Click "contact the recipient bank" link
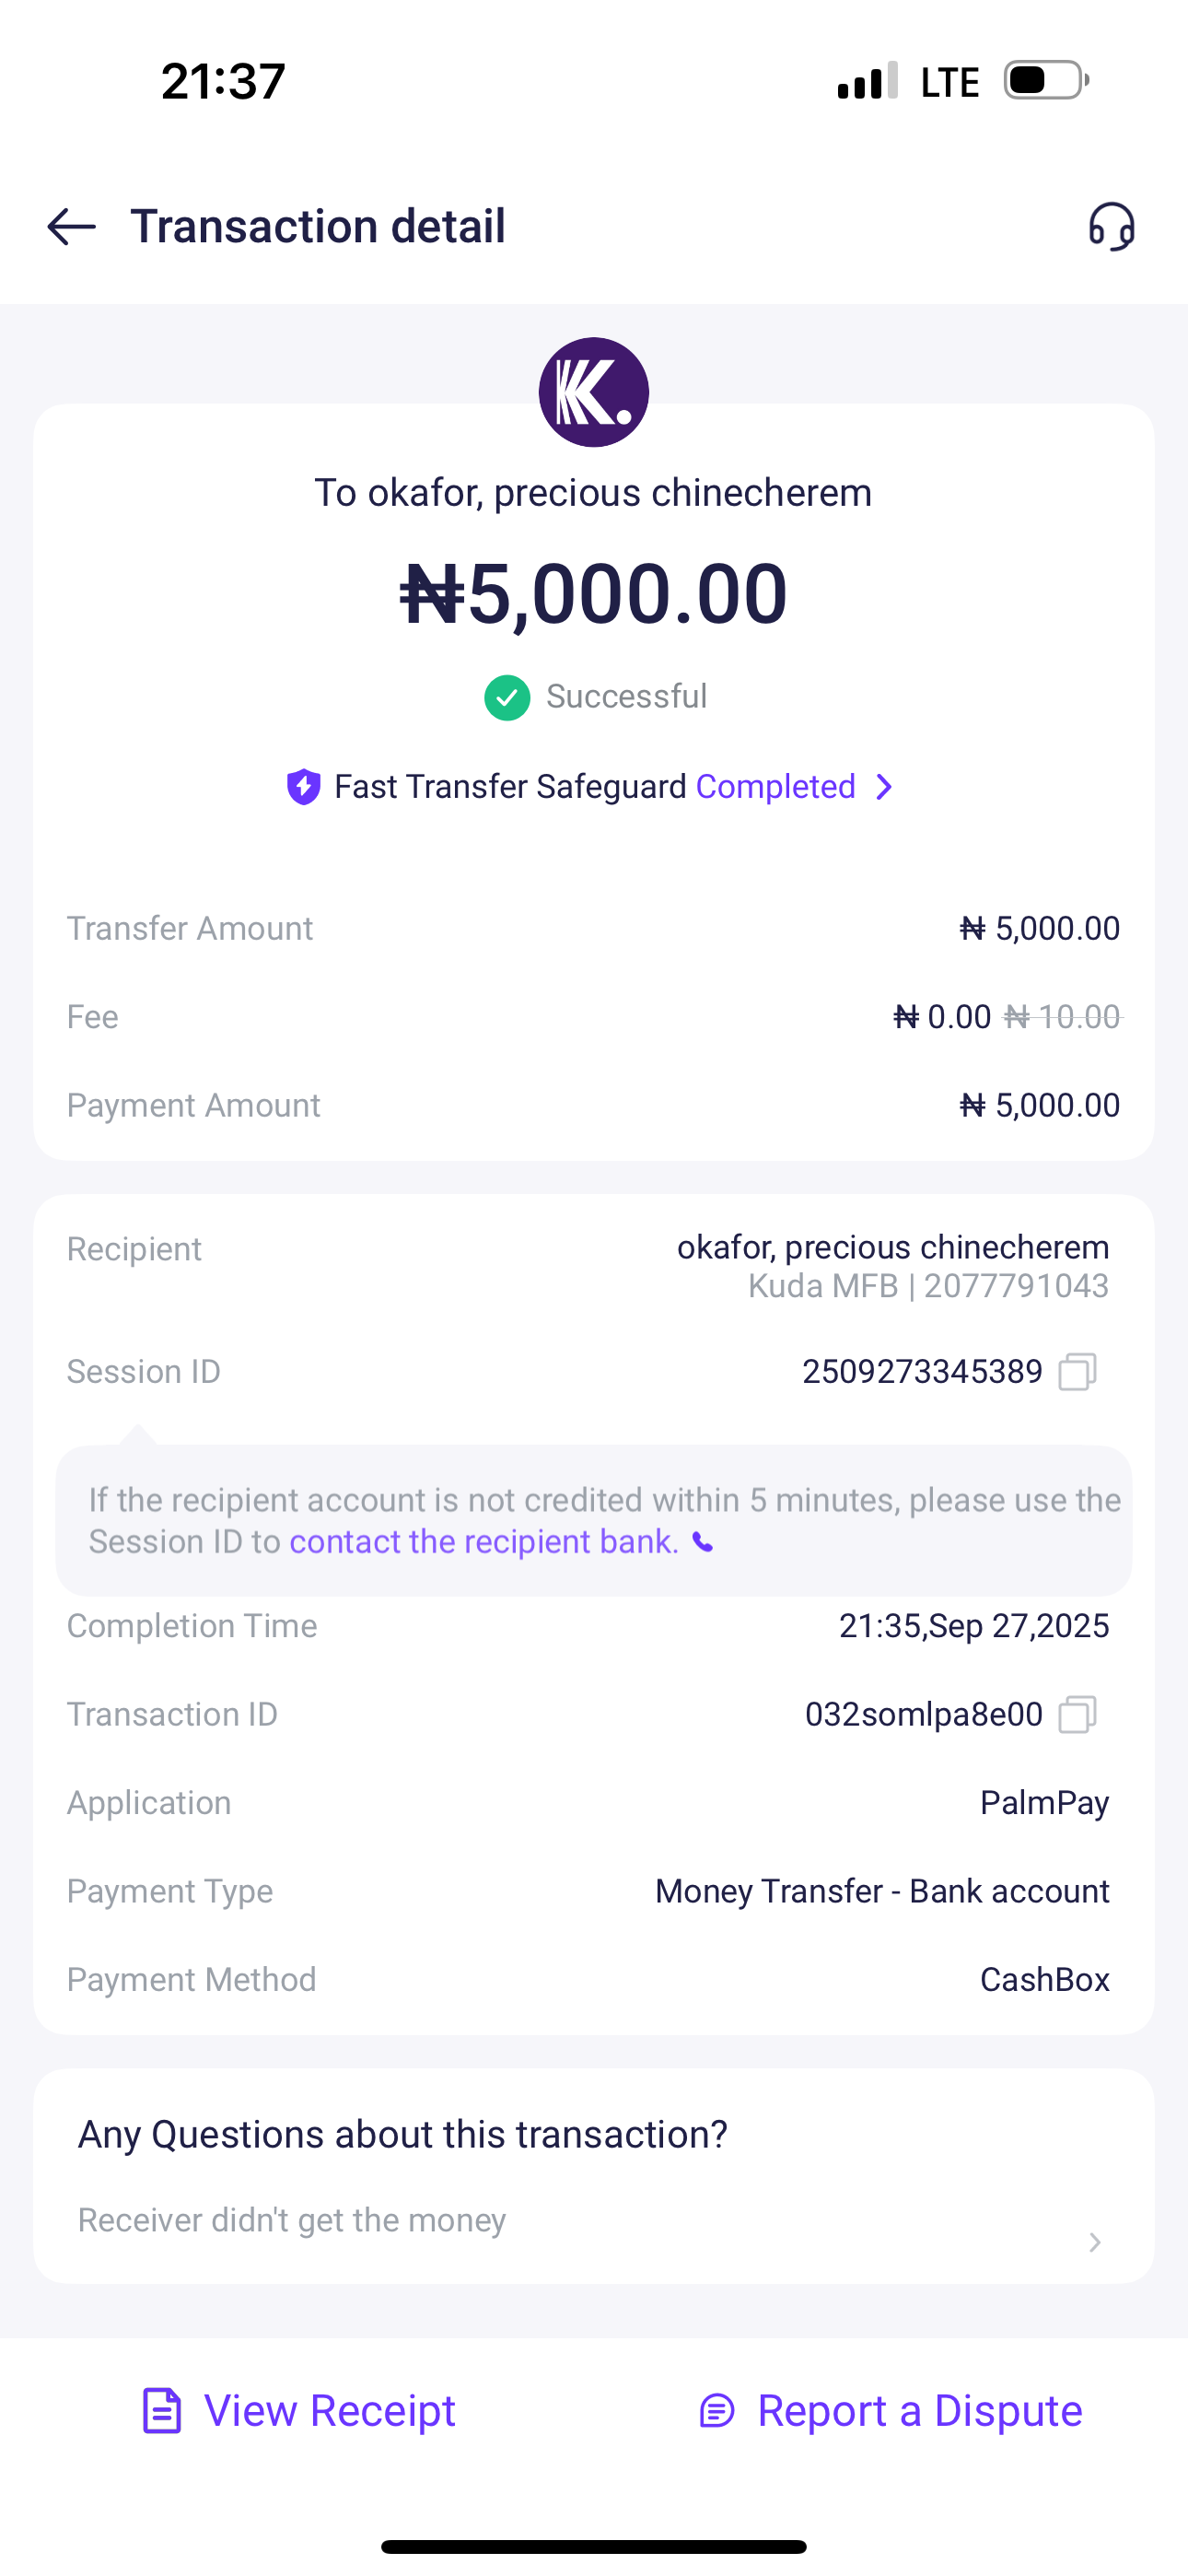The width and height of the screenshot is (1188, 2576). [x=483, y=1542]
